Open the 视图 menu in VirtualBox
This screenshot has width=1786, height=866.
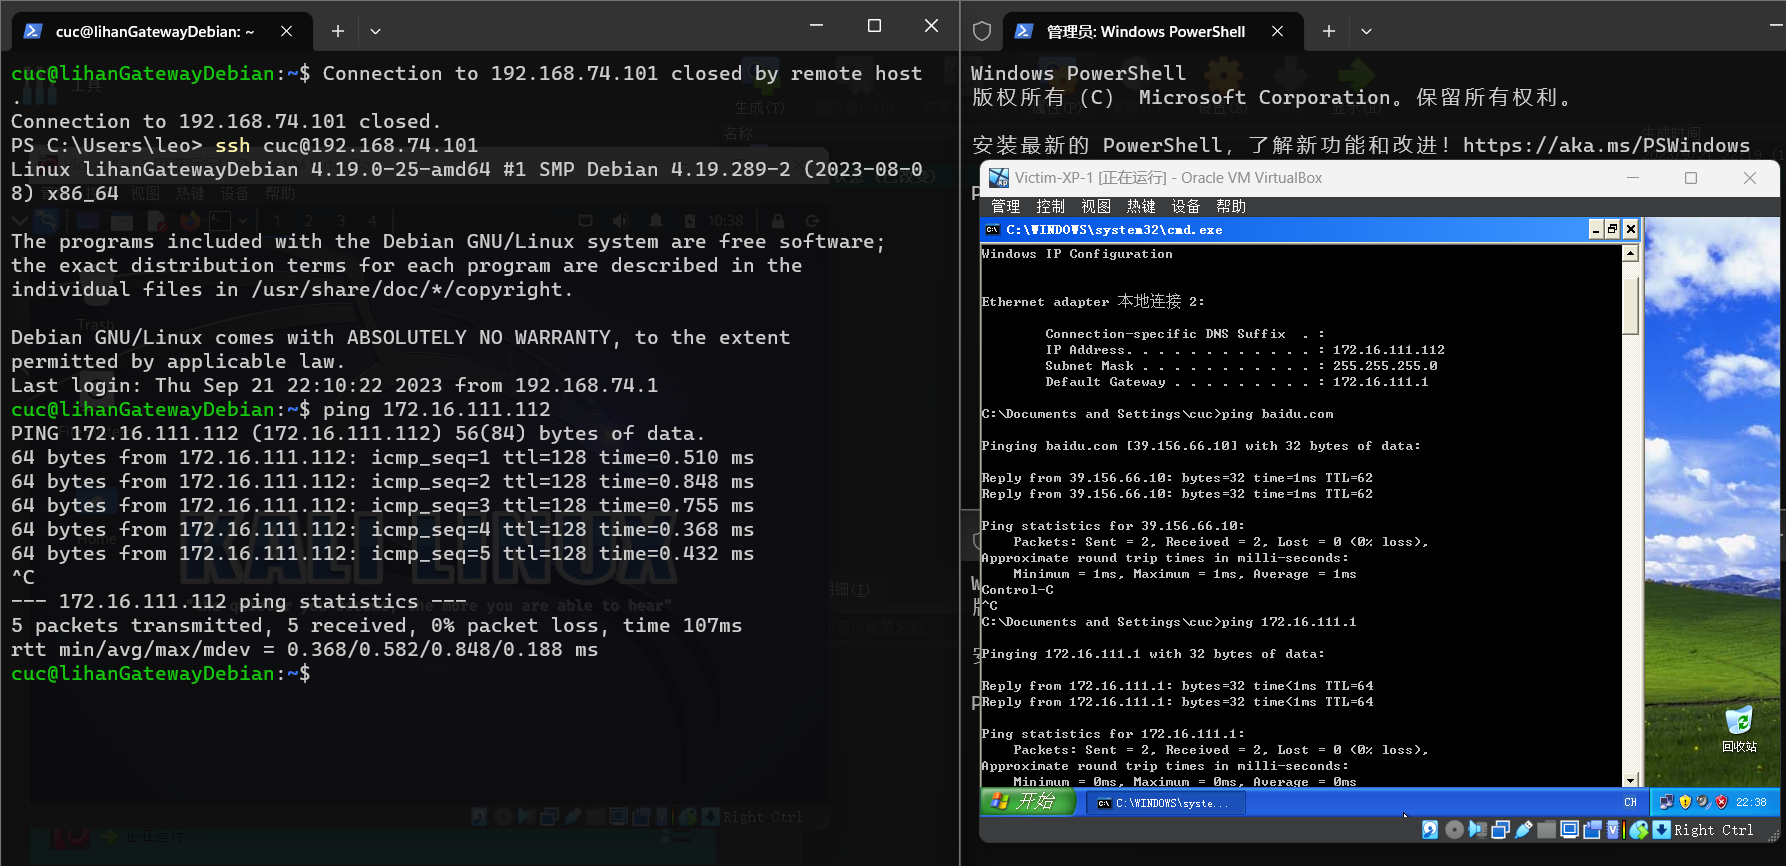[1095, 206]
